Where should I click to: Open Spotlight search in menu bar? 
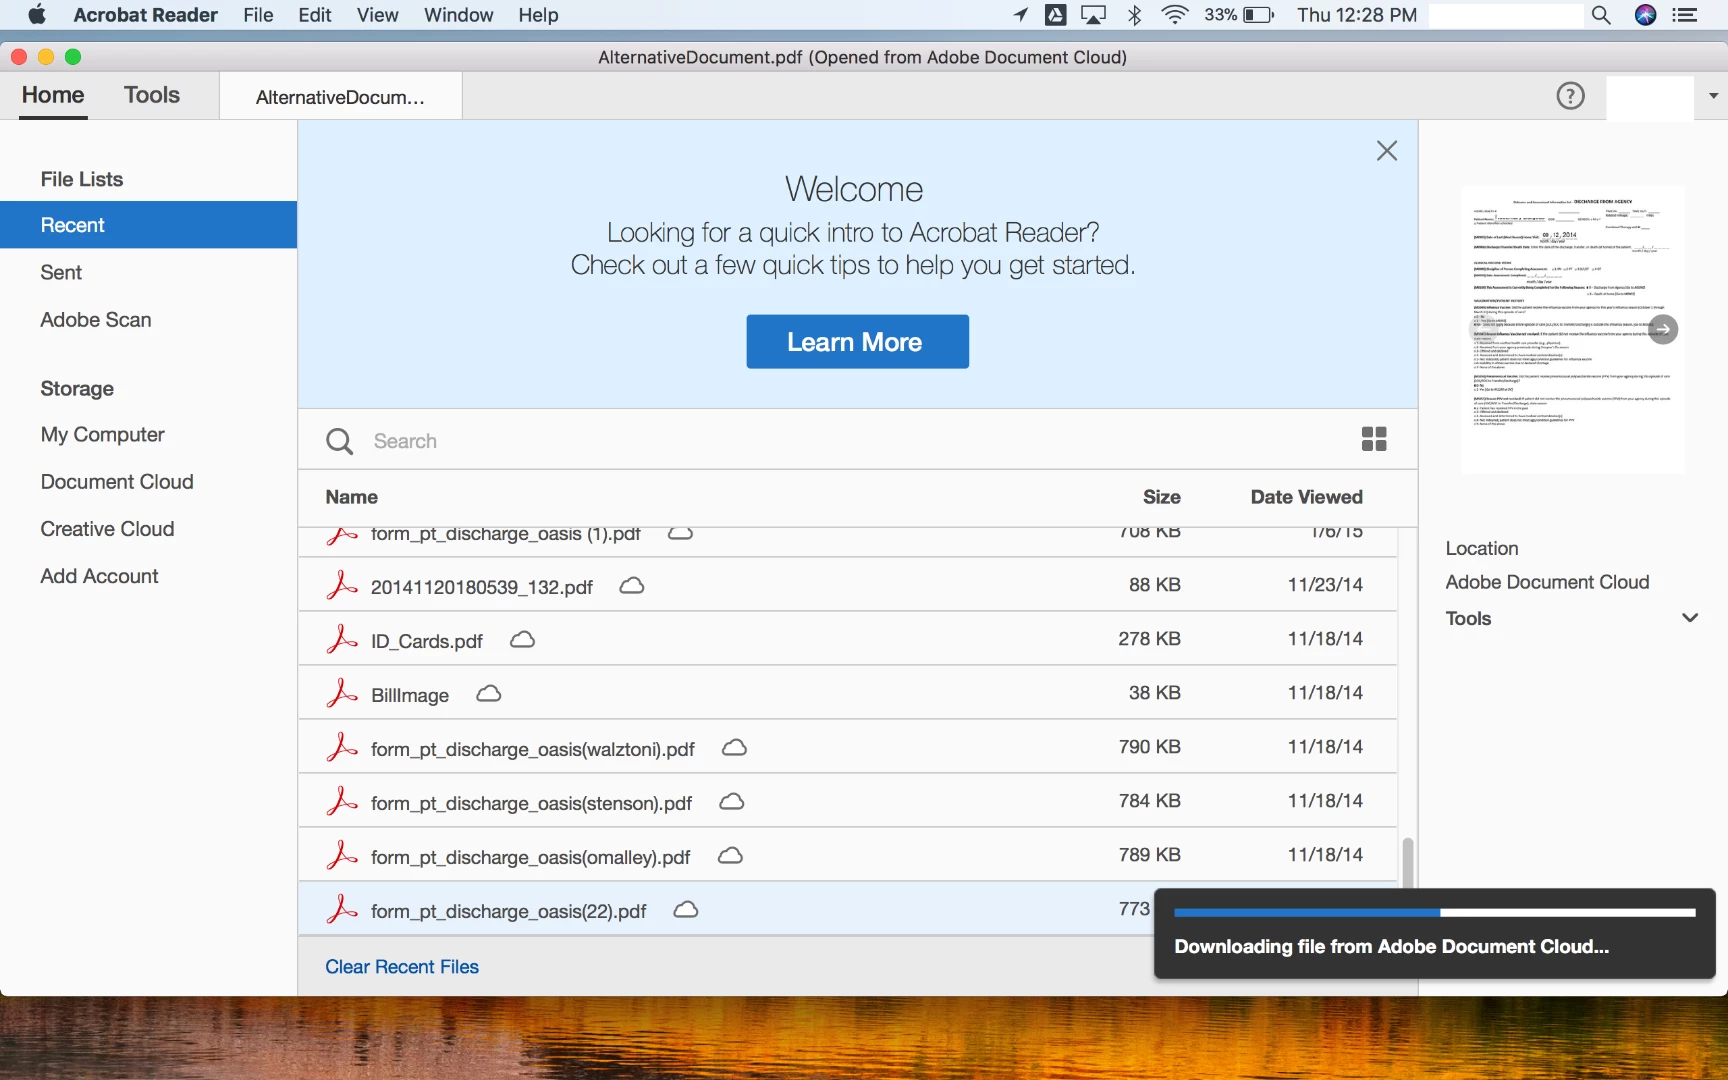(1601, 15)
